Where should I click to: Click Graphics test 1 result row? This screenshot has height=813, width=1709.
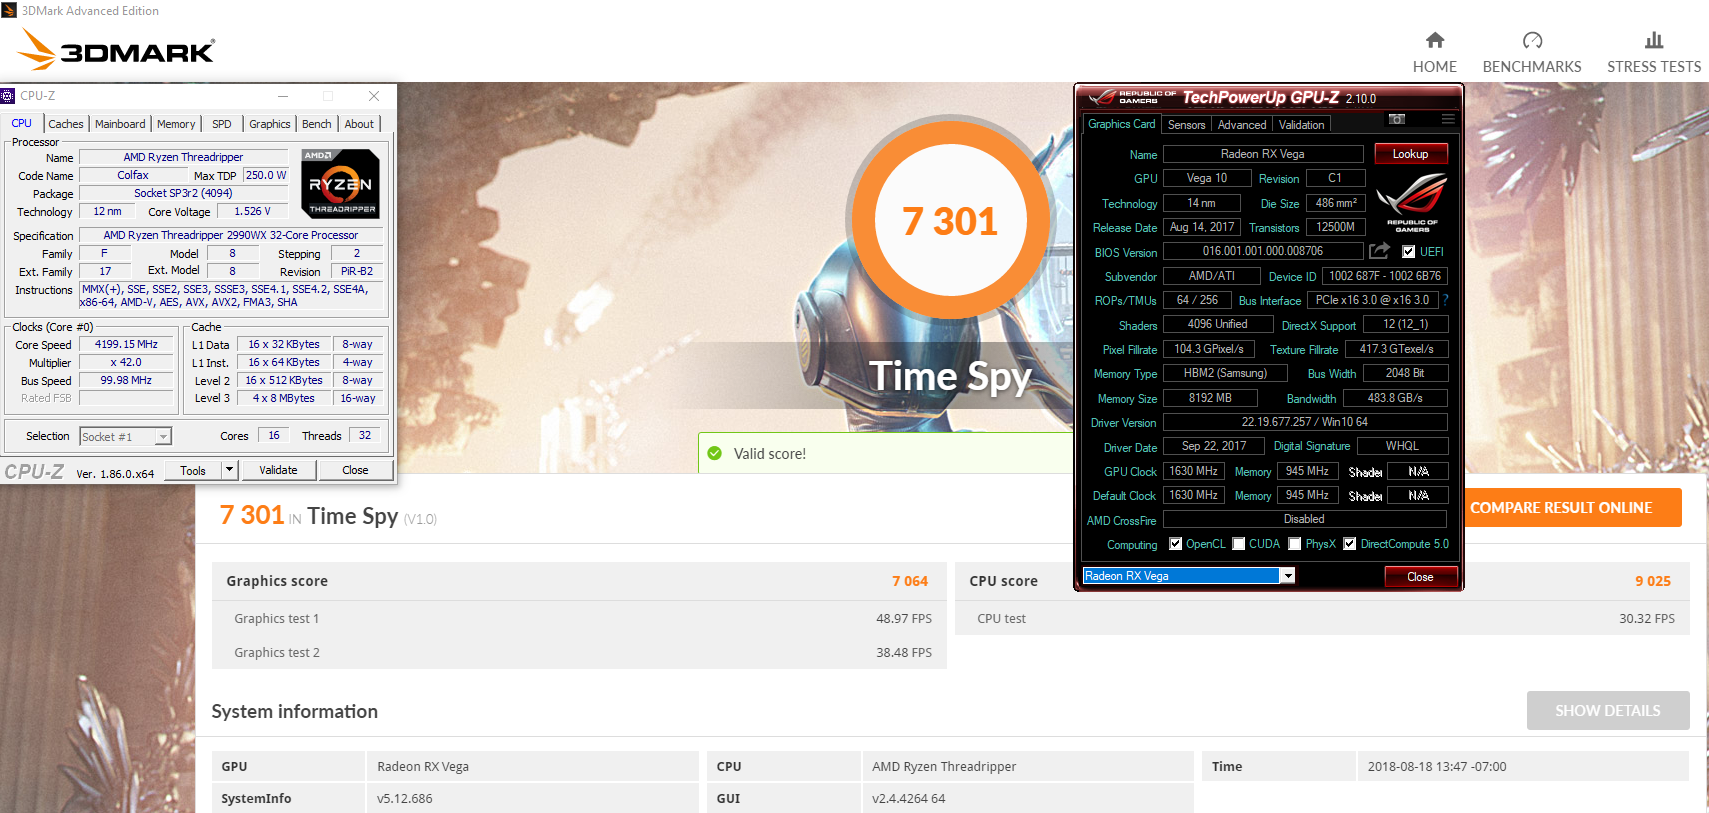580,618
